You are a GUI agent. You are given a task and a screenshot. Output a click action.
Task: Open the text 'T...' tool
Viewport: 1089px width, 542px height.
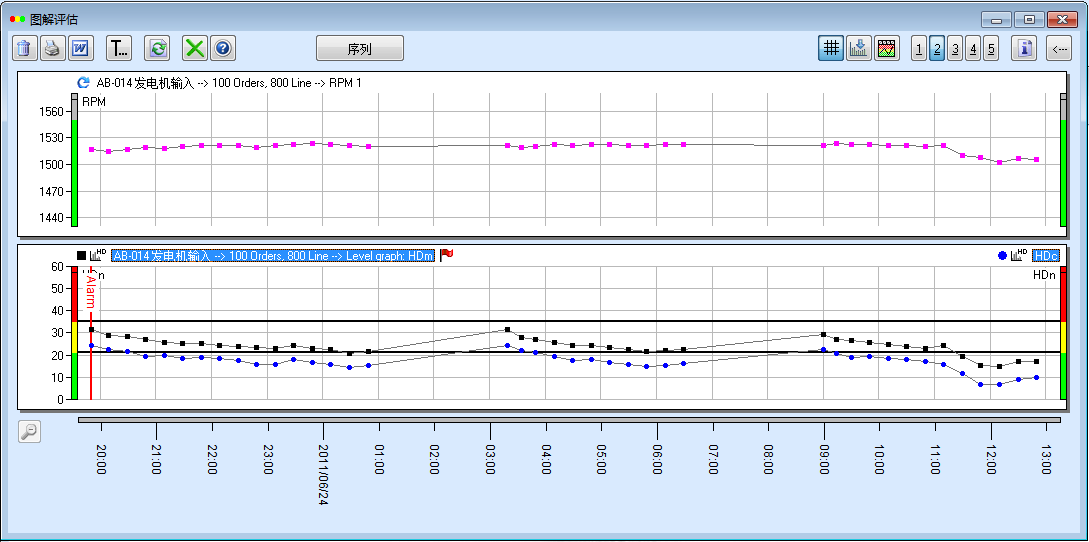(x=119, y=48)
